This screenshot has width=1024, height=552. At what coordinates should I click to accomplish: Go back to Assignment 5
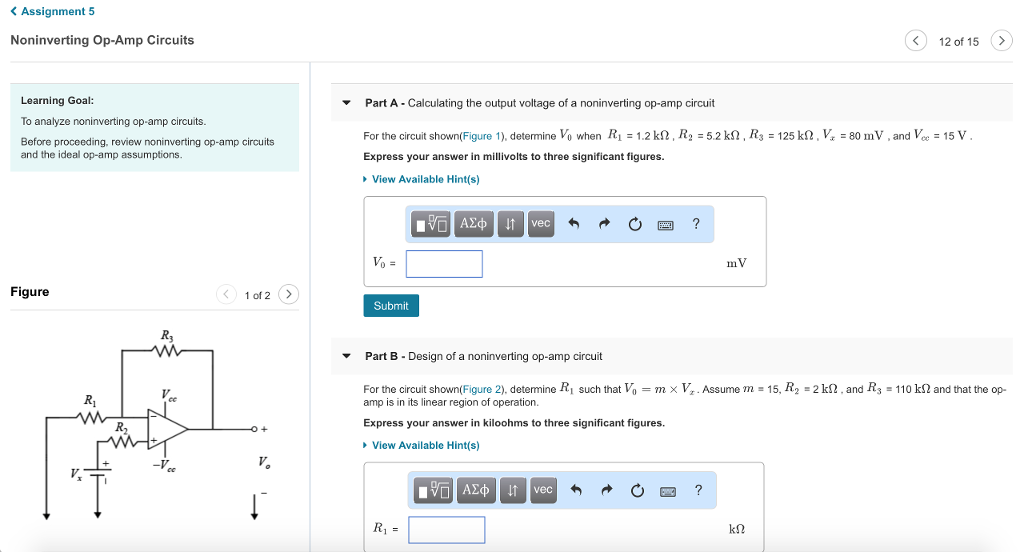click(52, 11)
